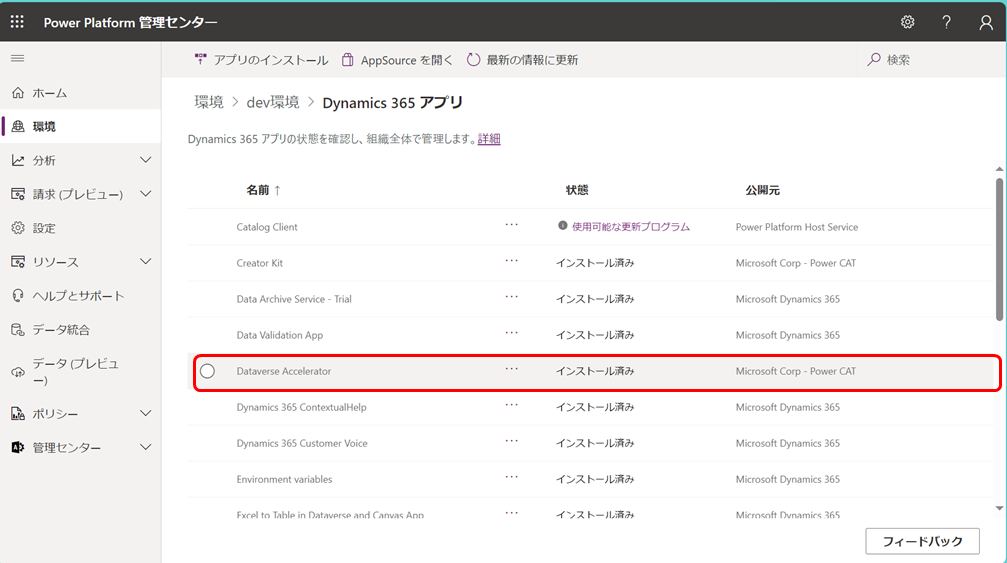Click the vertical scrollbar thumb
Image resolution: width=1007 pixels, height=563 pixels.
pyautogui.click(x=999, y=249)
